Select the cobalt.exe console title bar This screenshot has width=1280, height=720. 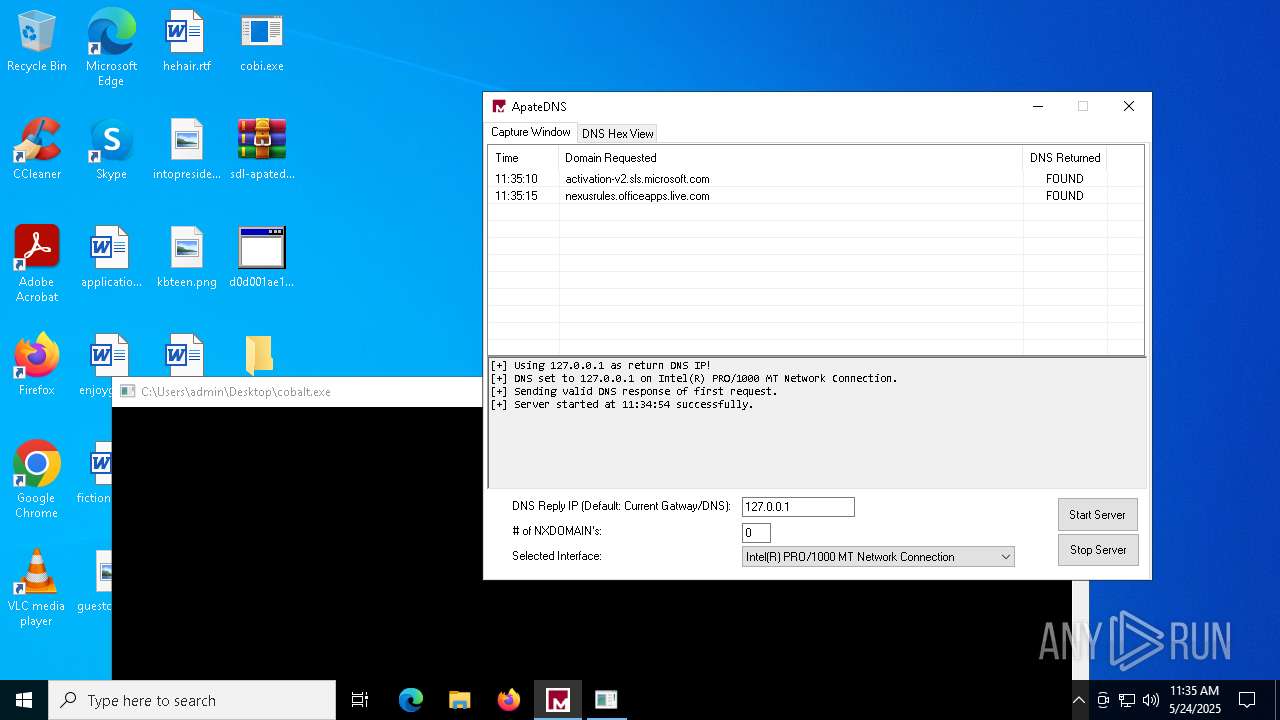point(297,392)
